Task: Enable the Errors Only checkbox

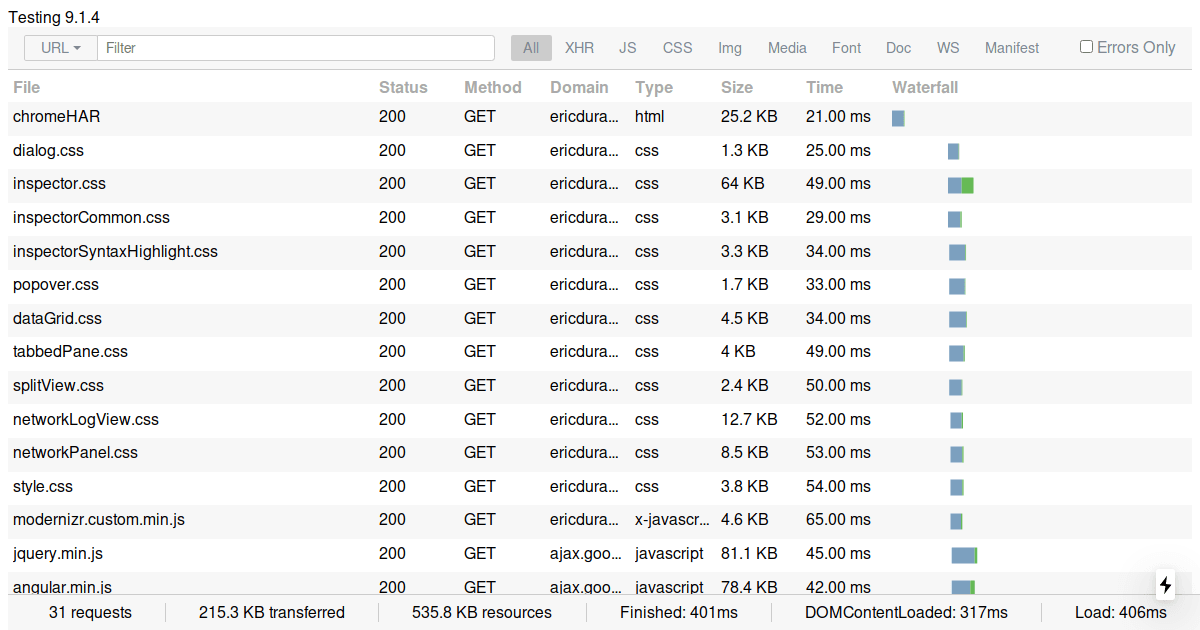Action: pos(1086,47)
